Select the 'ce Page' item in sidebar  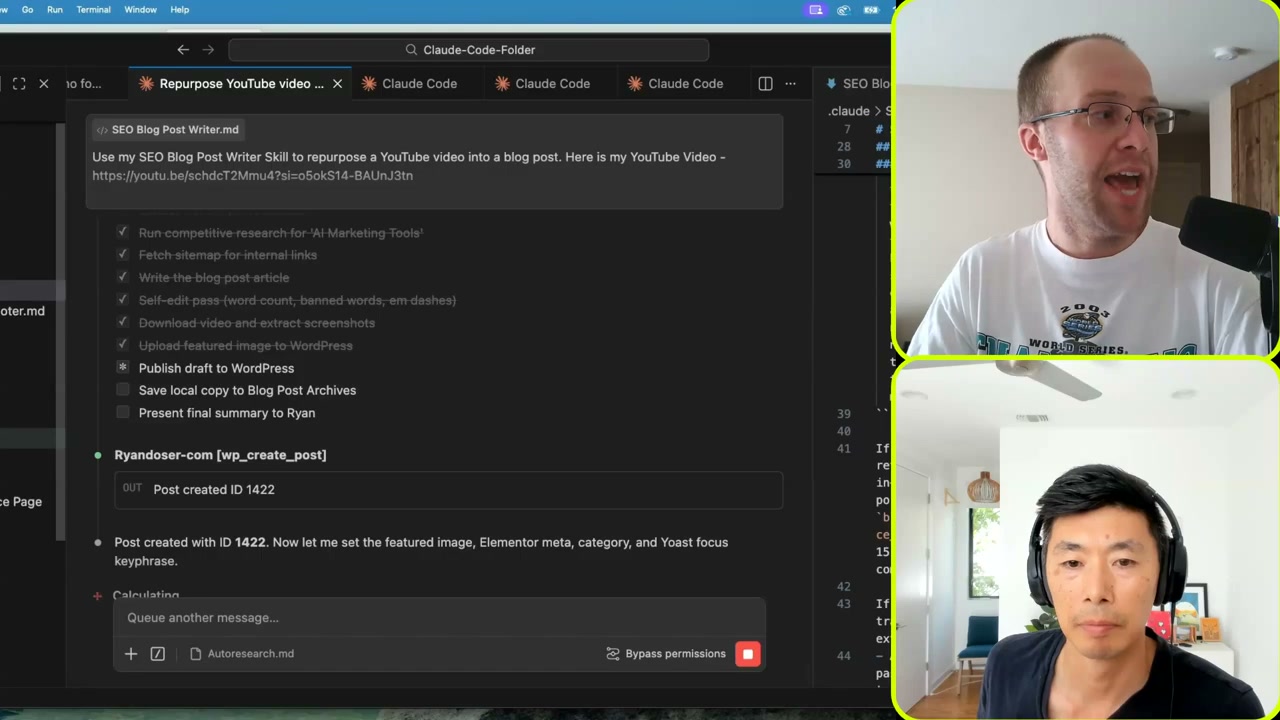coord(21,502)
